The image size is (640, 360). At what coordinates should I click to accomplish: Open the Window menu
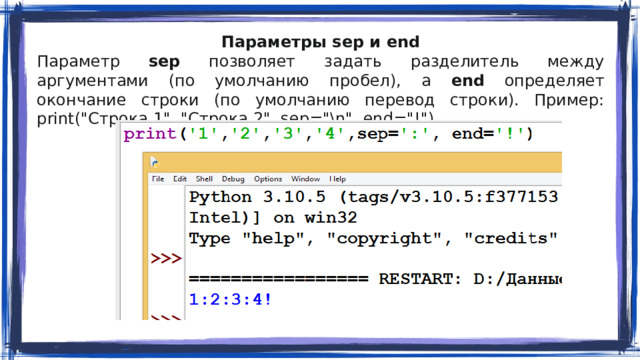click(x=305, y=179)
